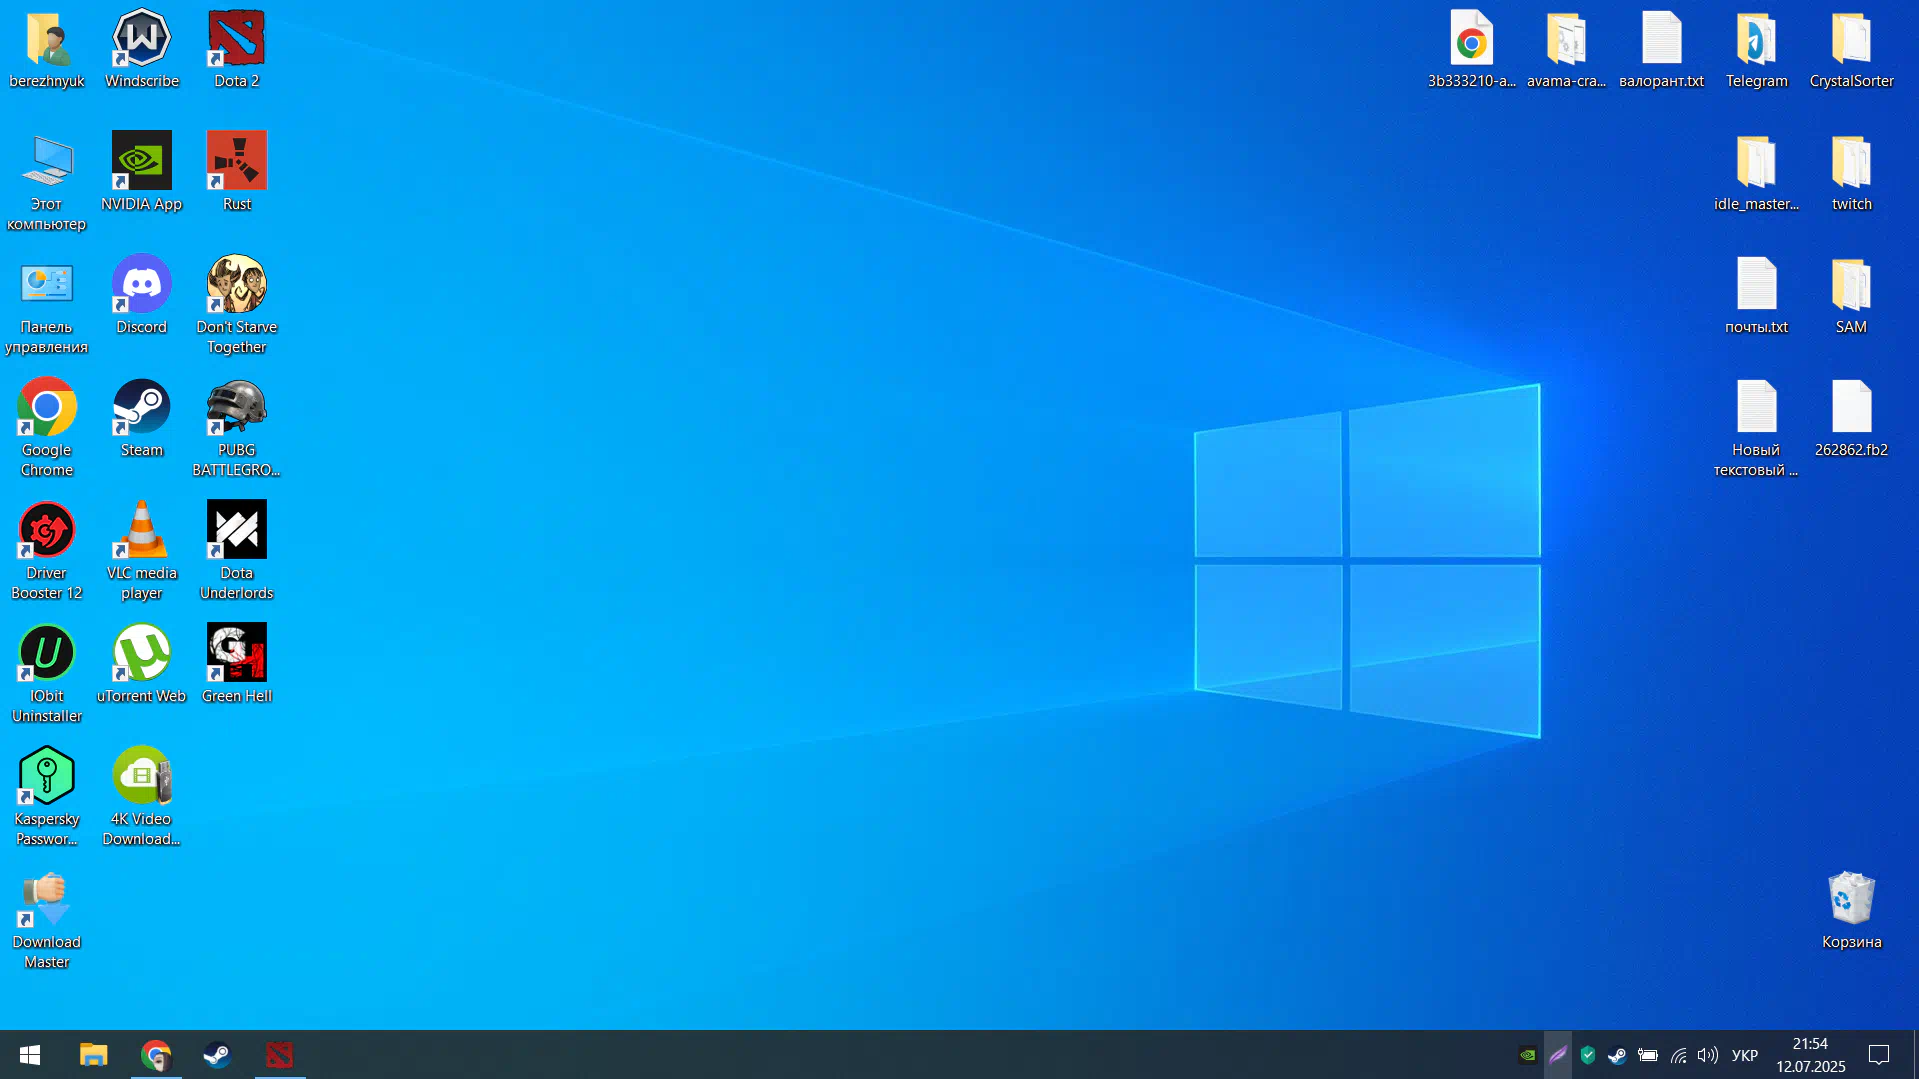Open the Windows Start menu
The height and width of the screenshot is (1079, 1919).
[30, 1055]
